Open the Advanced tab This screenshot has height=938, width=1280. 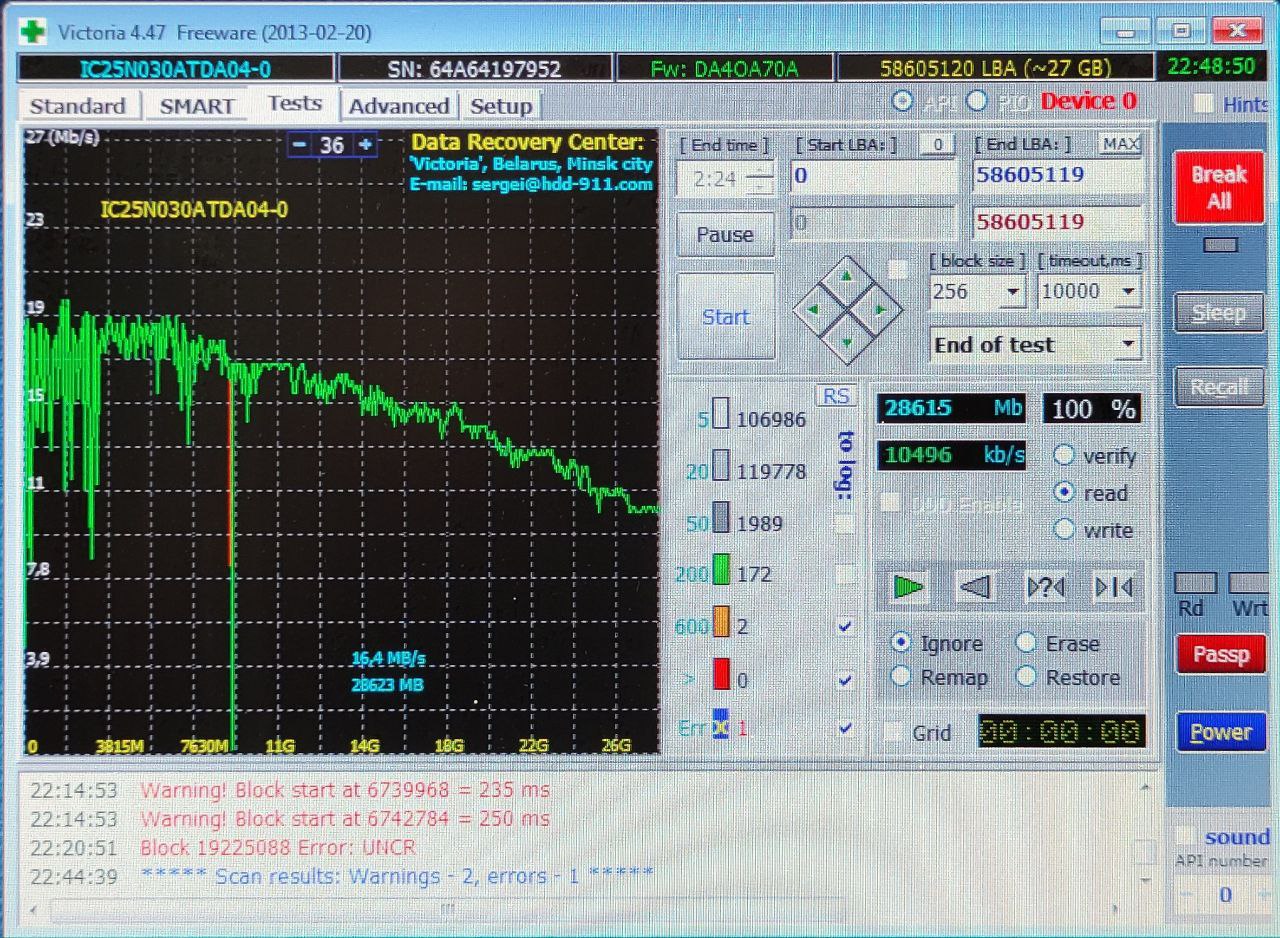398,106
